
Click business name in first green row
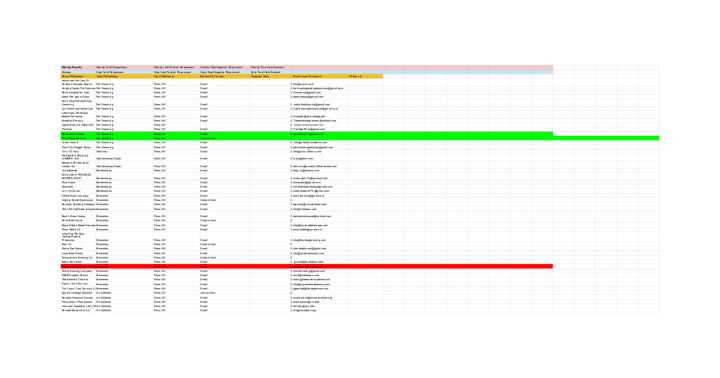tap(78, 134)
